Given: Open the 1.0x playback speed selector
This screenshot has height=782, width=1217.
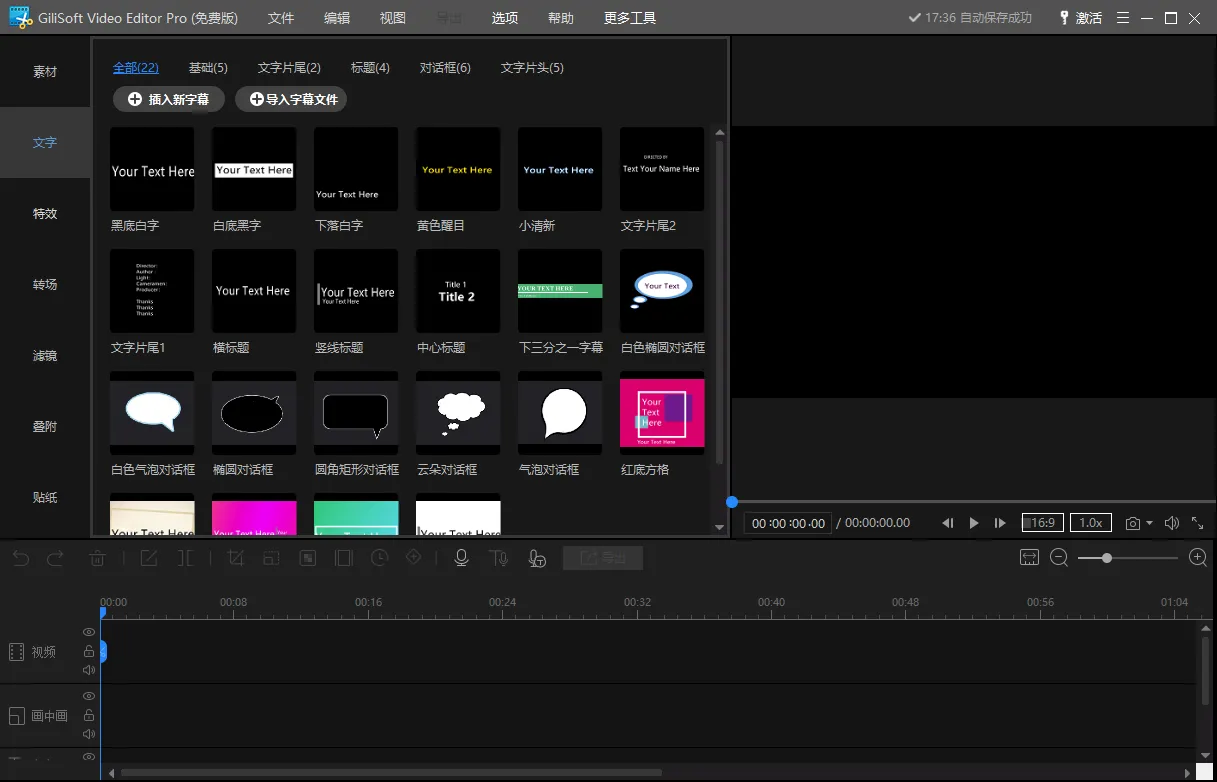Looking at the screenshot, I should [x=1090, y=523].
